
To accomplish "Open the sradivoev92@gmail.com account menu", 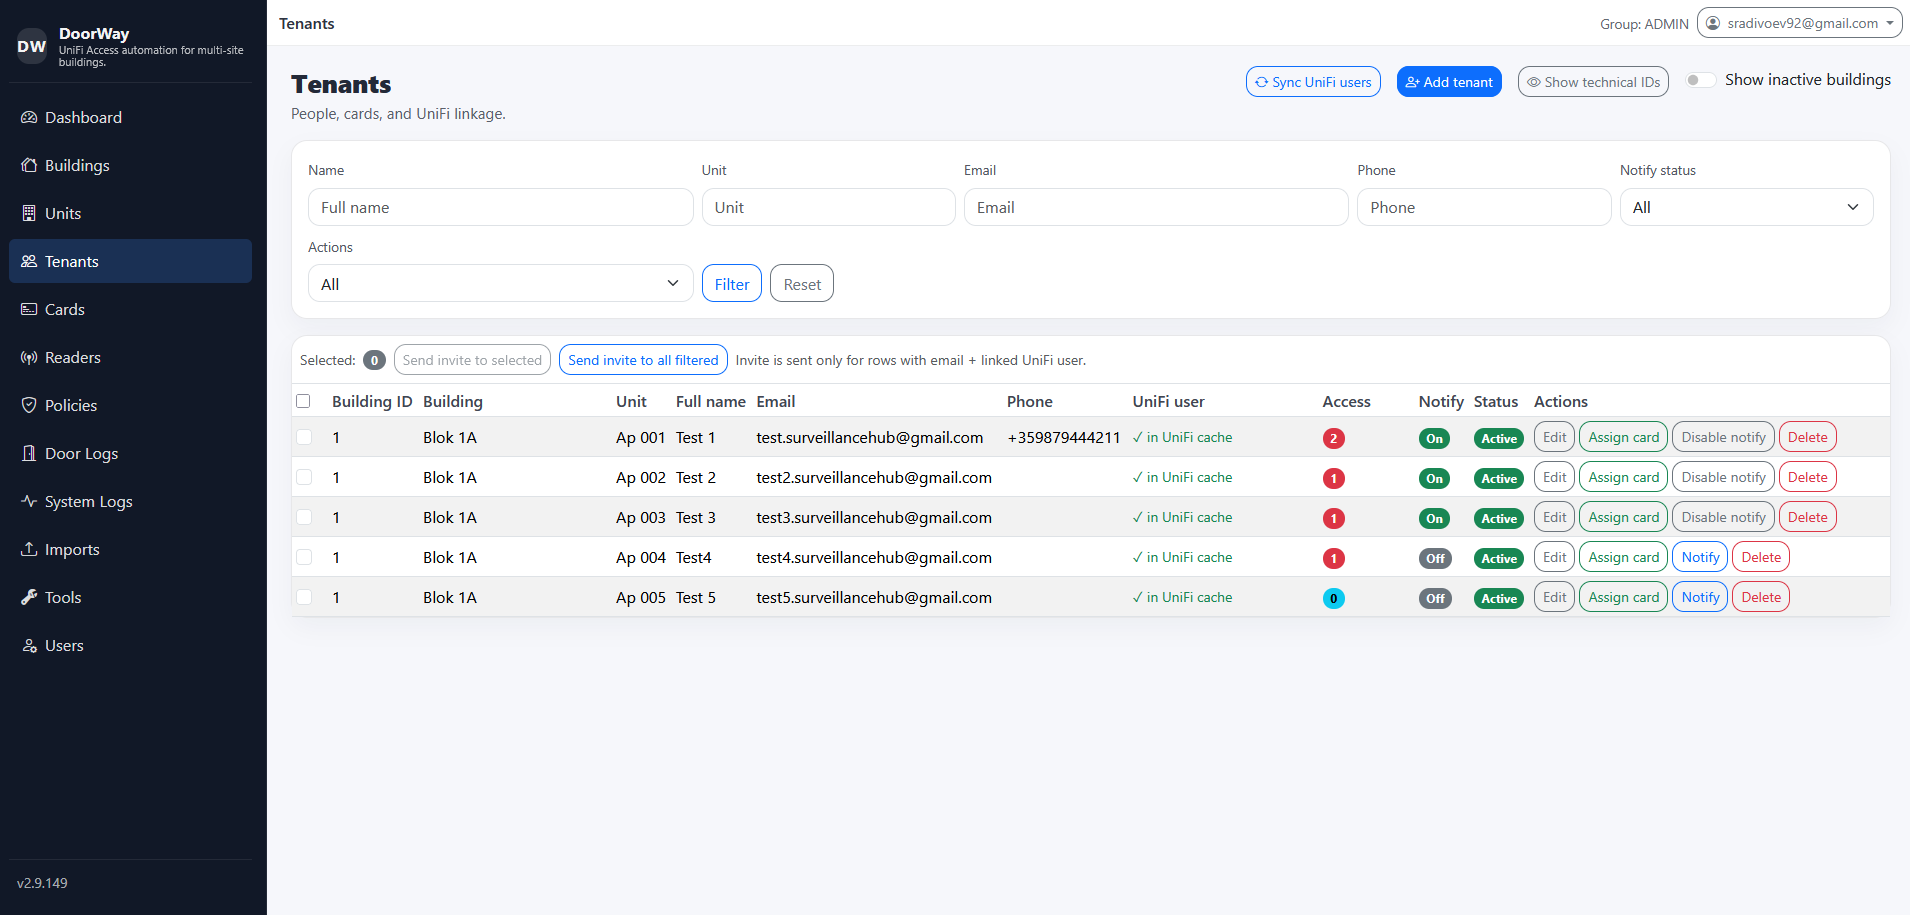I will (x=1799, y=23).
